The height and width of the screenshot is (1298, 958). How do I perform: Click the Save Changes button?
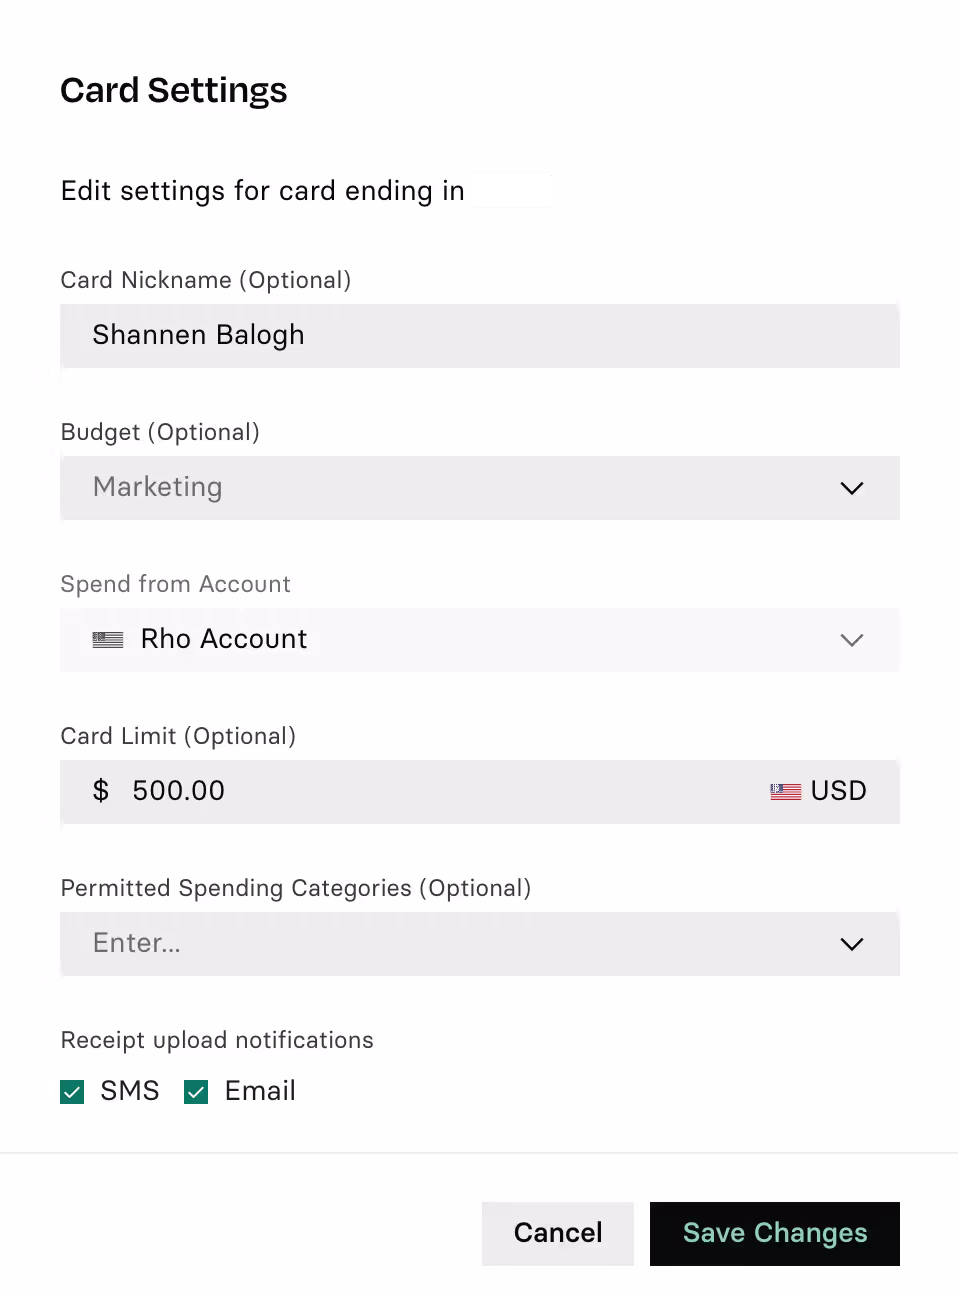775,1234
